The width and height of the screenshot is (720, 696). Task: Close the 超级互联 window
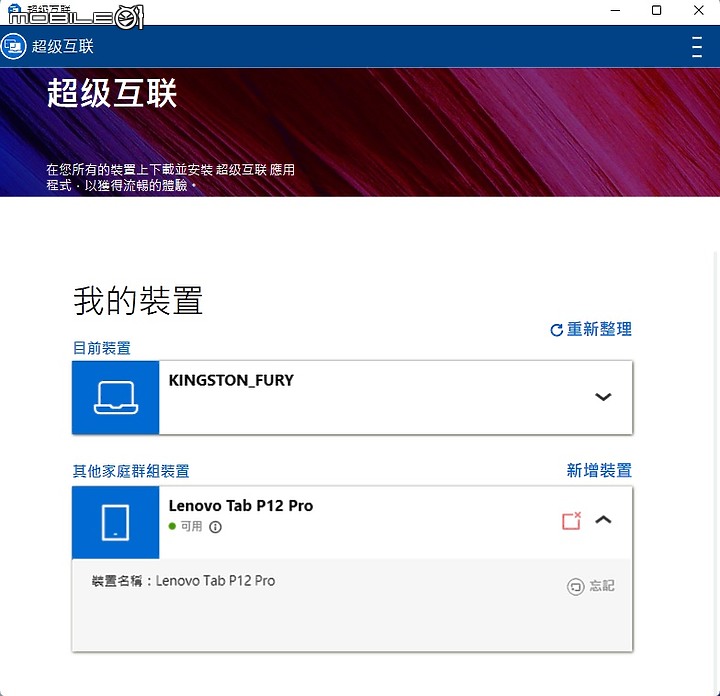tap(698, 11)
